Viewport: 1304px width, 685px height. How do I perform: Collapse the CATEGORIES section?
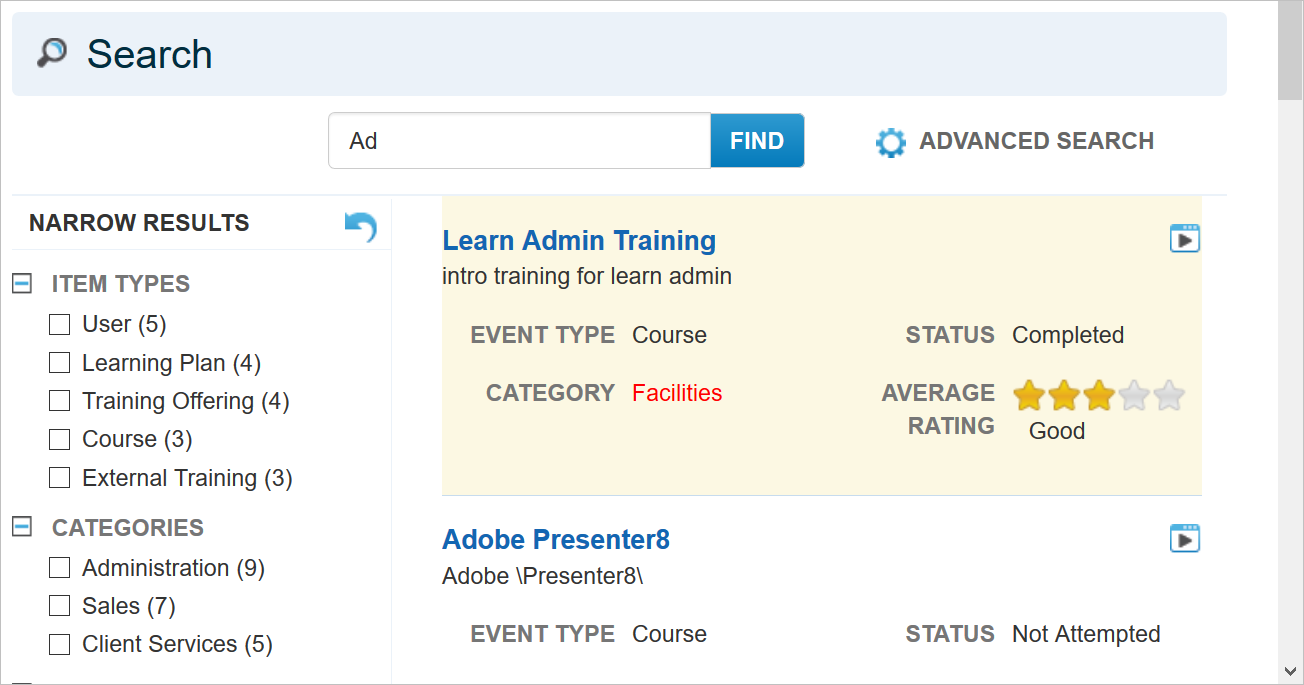21,527
